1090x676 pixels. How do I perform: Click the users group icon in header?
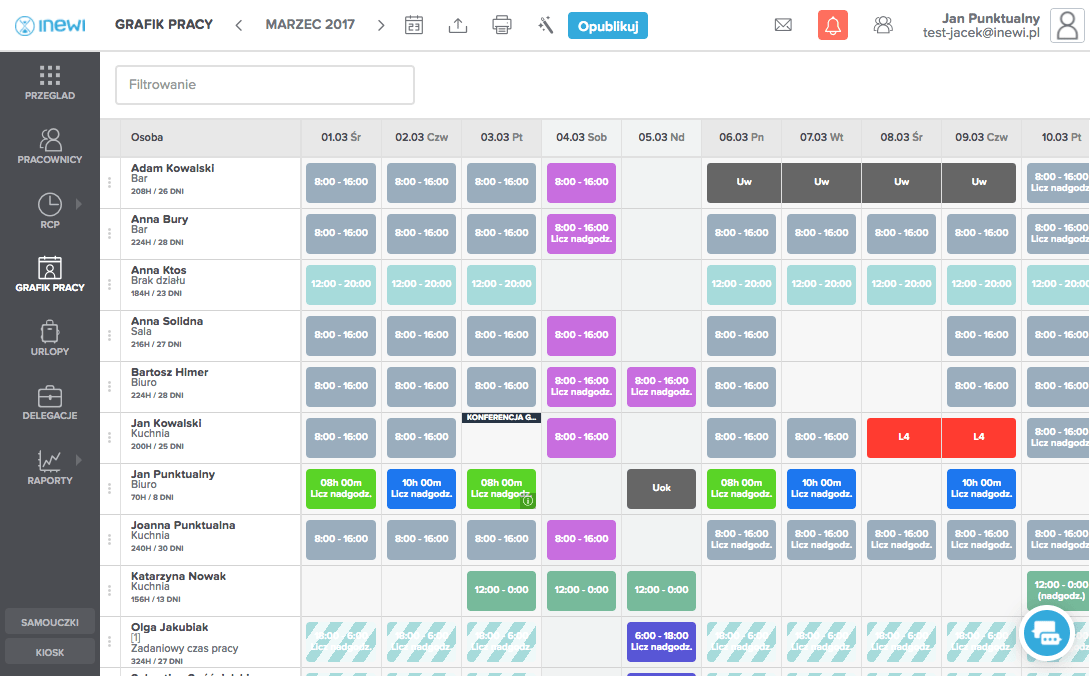pos(883,25)
